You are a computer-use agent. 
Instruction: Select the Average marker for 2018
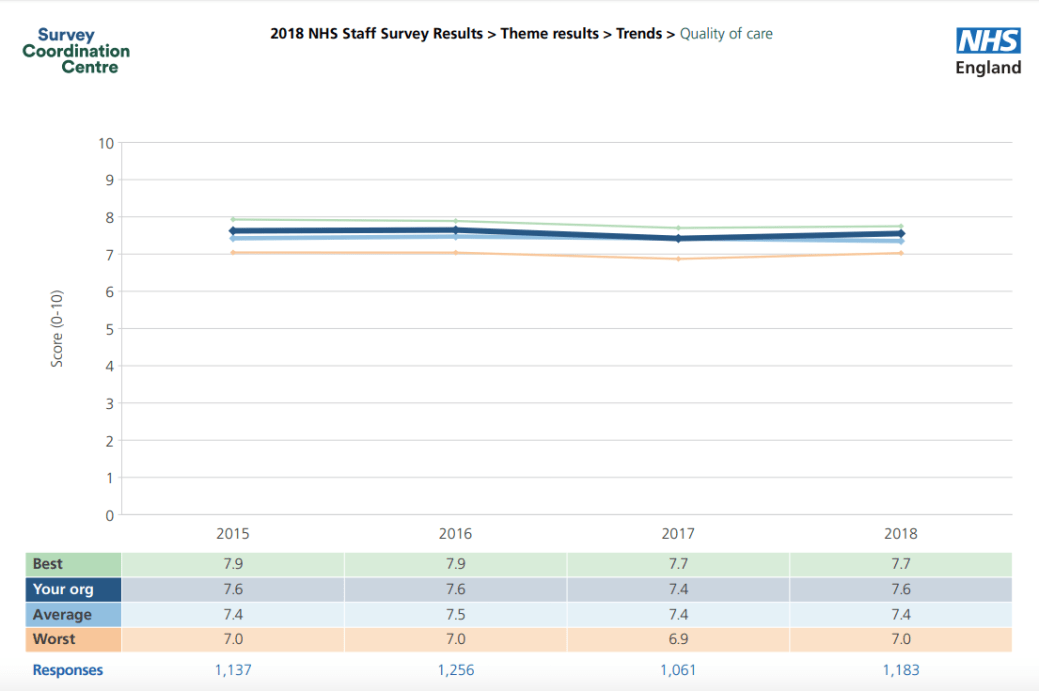(900, 240)
